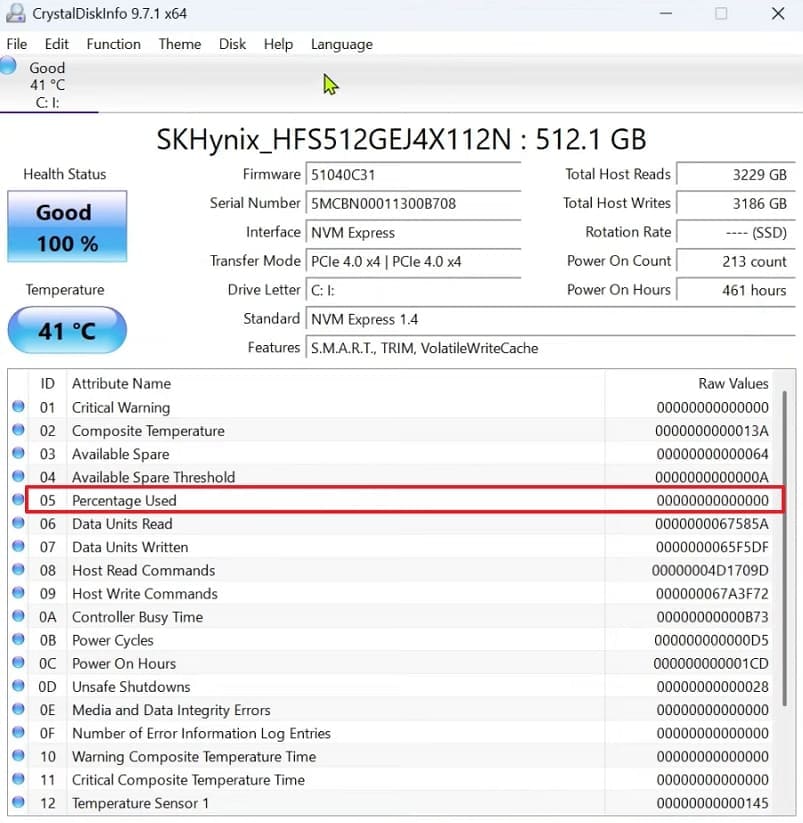803x823 pixels.
Task: Click the status dot for Media and Data Integrity Errors
Action: pyautogui.click(x=18, y=709)
